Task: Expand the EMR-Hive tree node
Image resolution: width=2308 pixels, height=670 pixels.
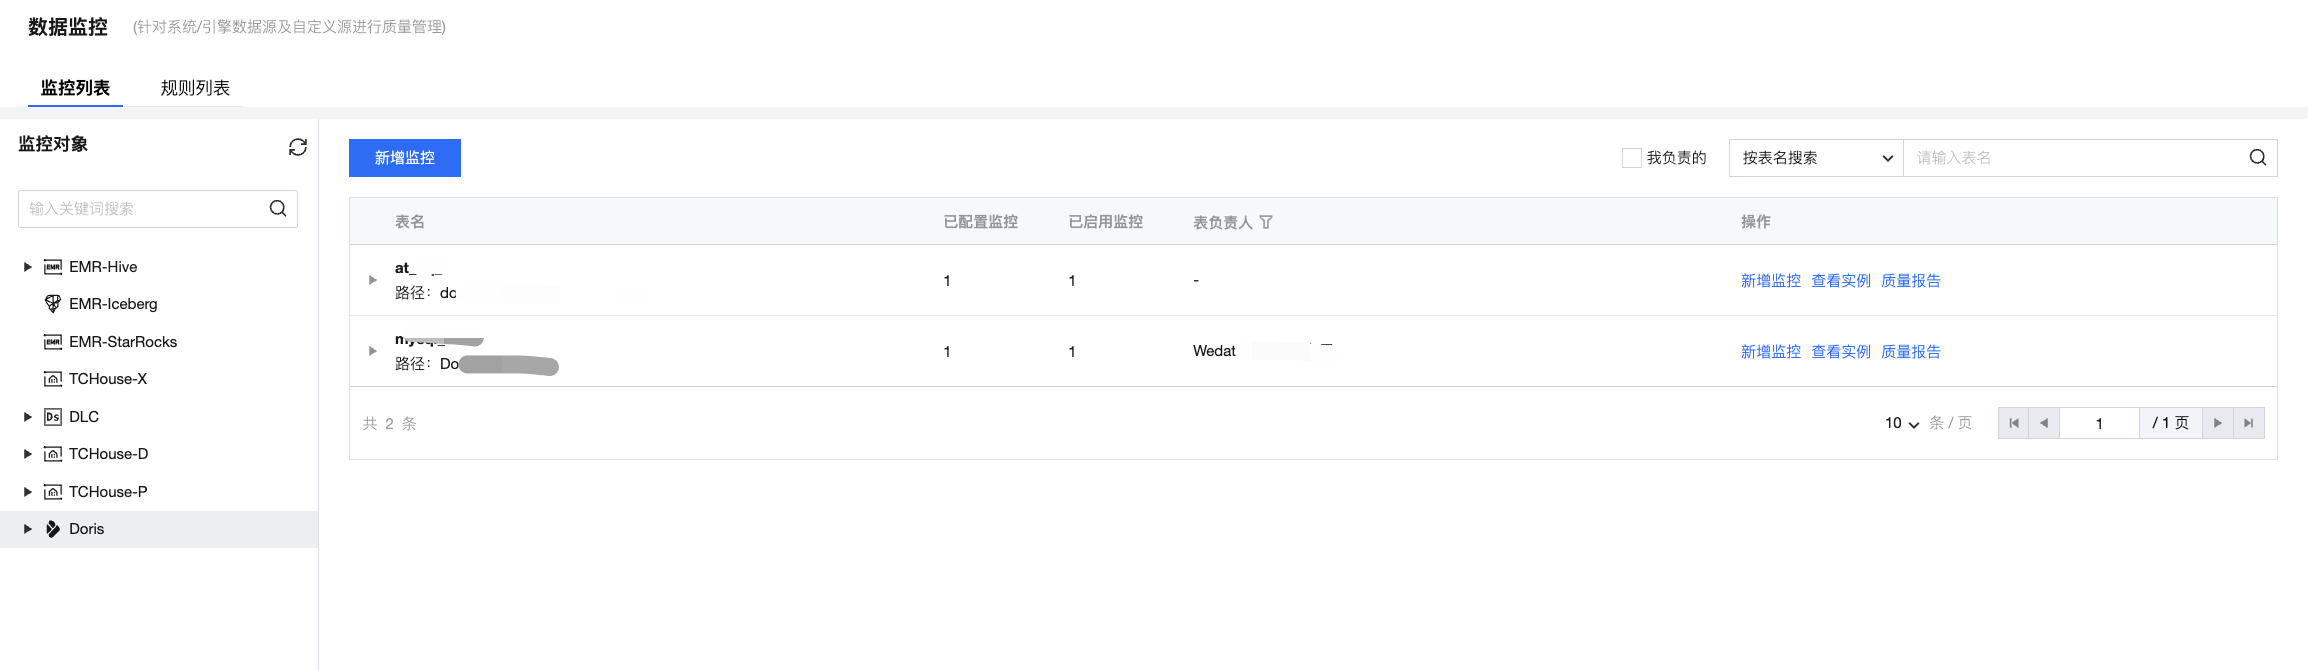Action: pyautogui.click(x=28, y=267)
